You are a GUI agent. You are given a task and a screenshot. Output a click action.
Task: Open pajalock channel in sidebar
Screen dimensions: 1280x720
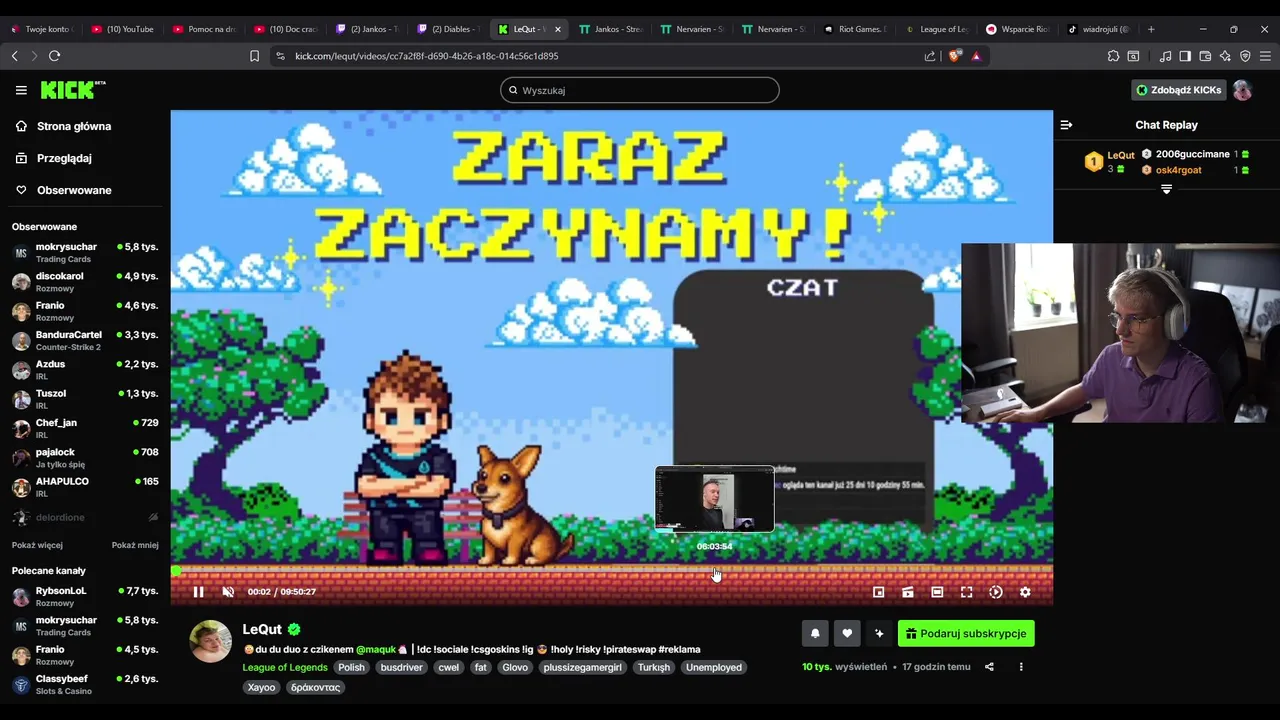click(x=85, y=458)
